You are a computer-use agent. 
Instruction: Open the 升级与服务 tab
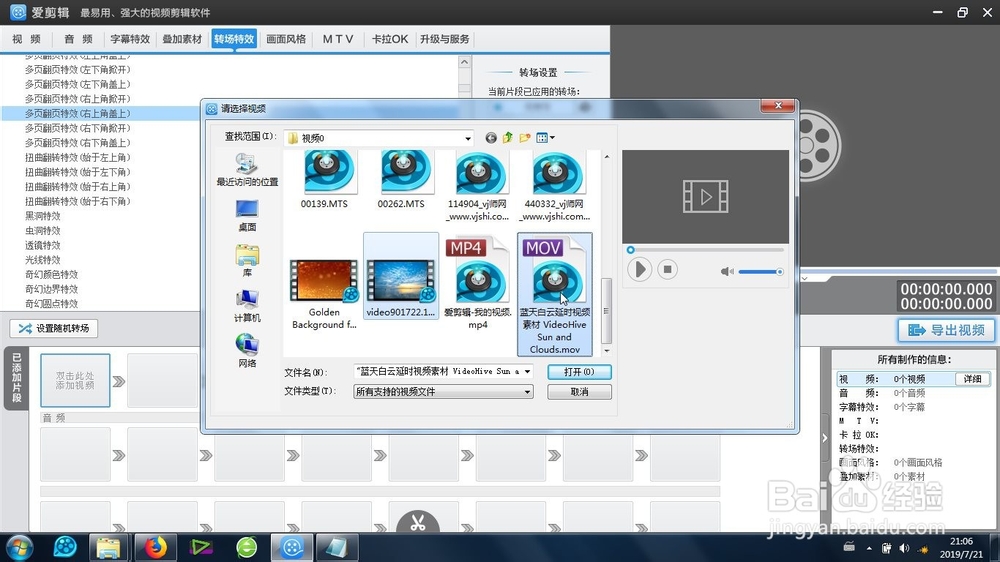click(x=445, y=39)
